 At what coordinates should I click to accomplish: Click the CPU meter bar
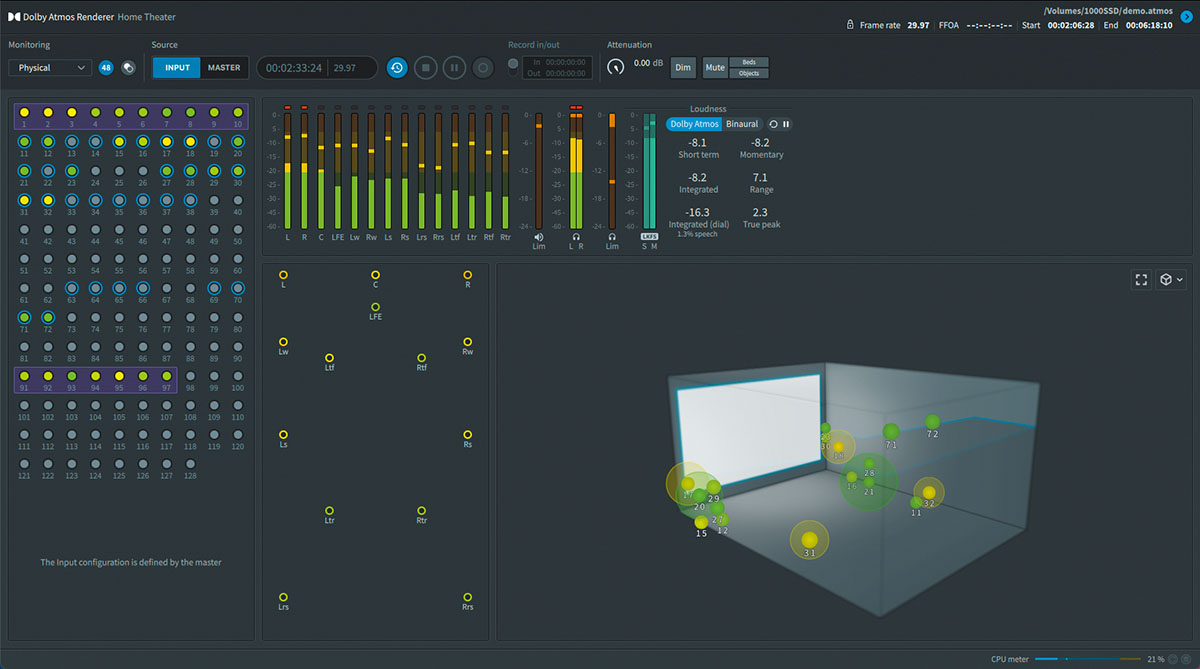[1087, 659]
